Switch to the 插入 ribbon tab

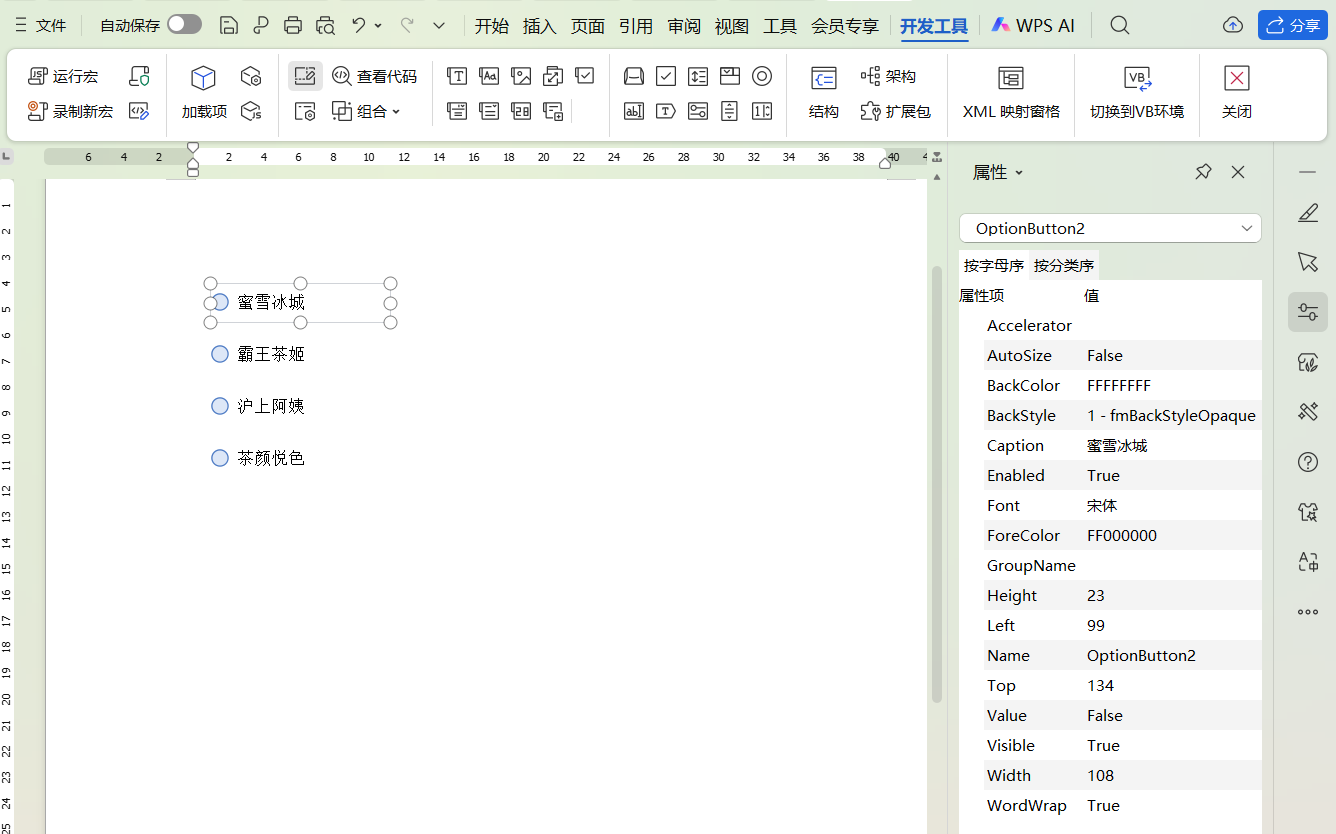pyautogui.click(x=539, y=26)
